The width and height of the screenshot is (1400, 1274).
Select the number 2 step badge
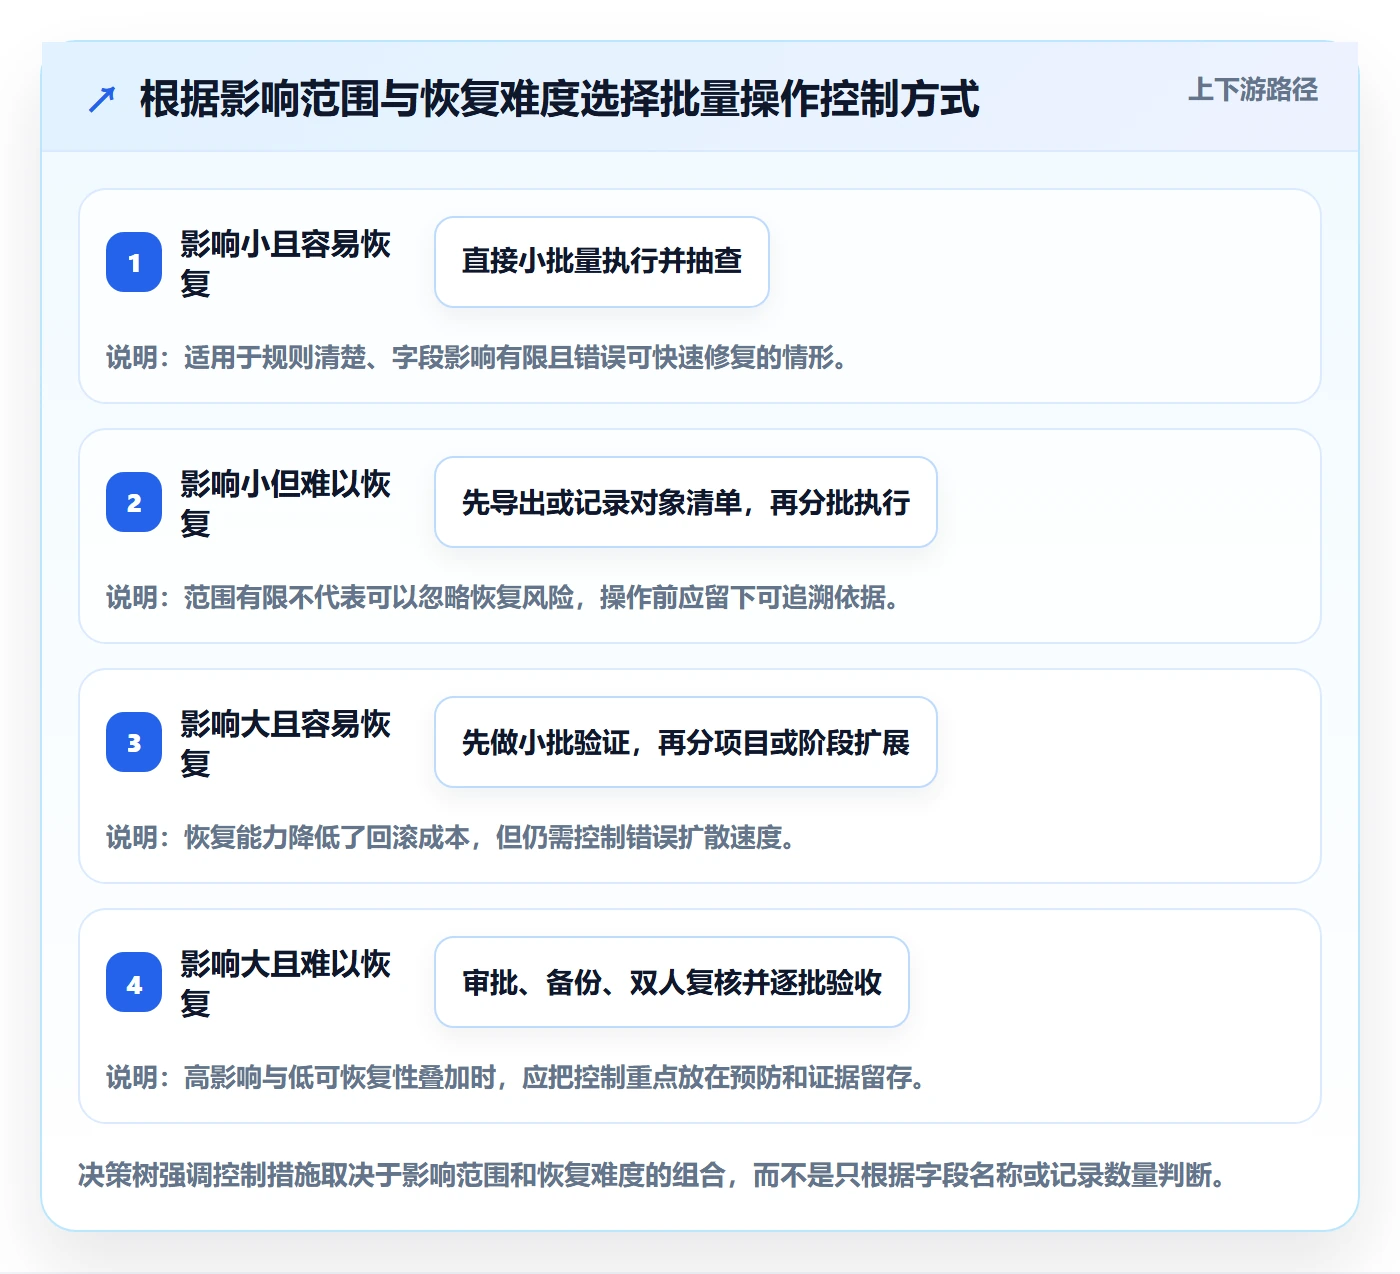tap(134, 502)
